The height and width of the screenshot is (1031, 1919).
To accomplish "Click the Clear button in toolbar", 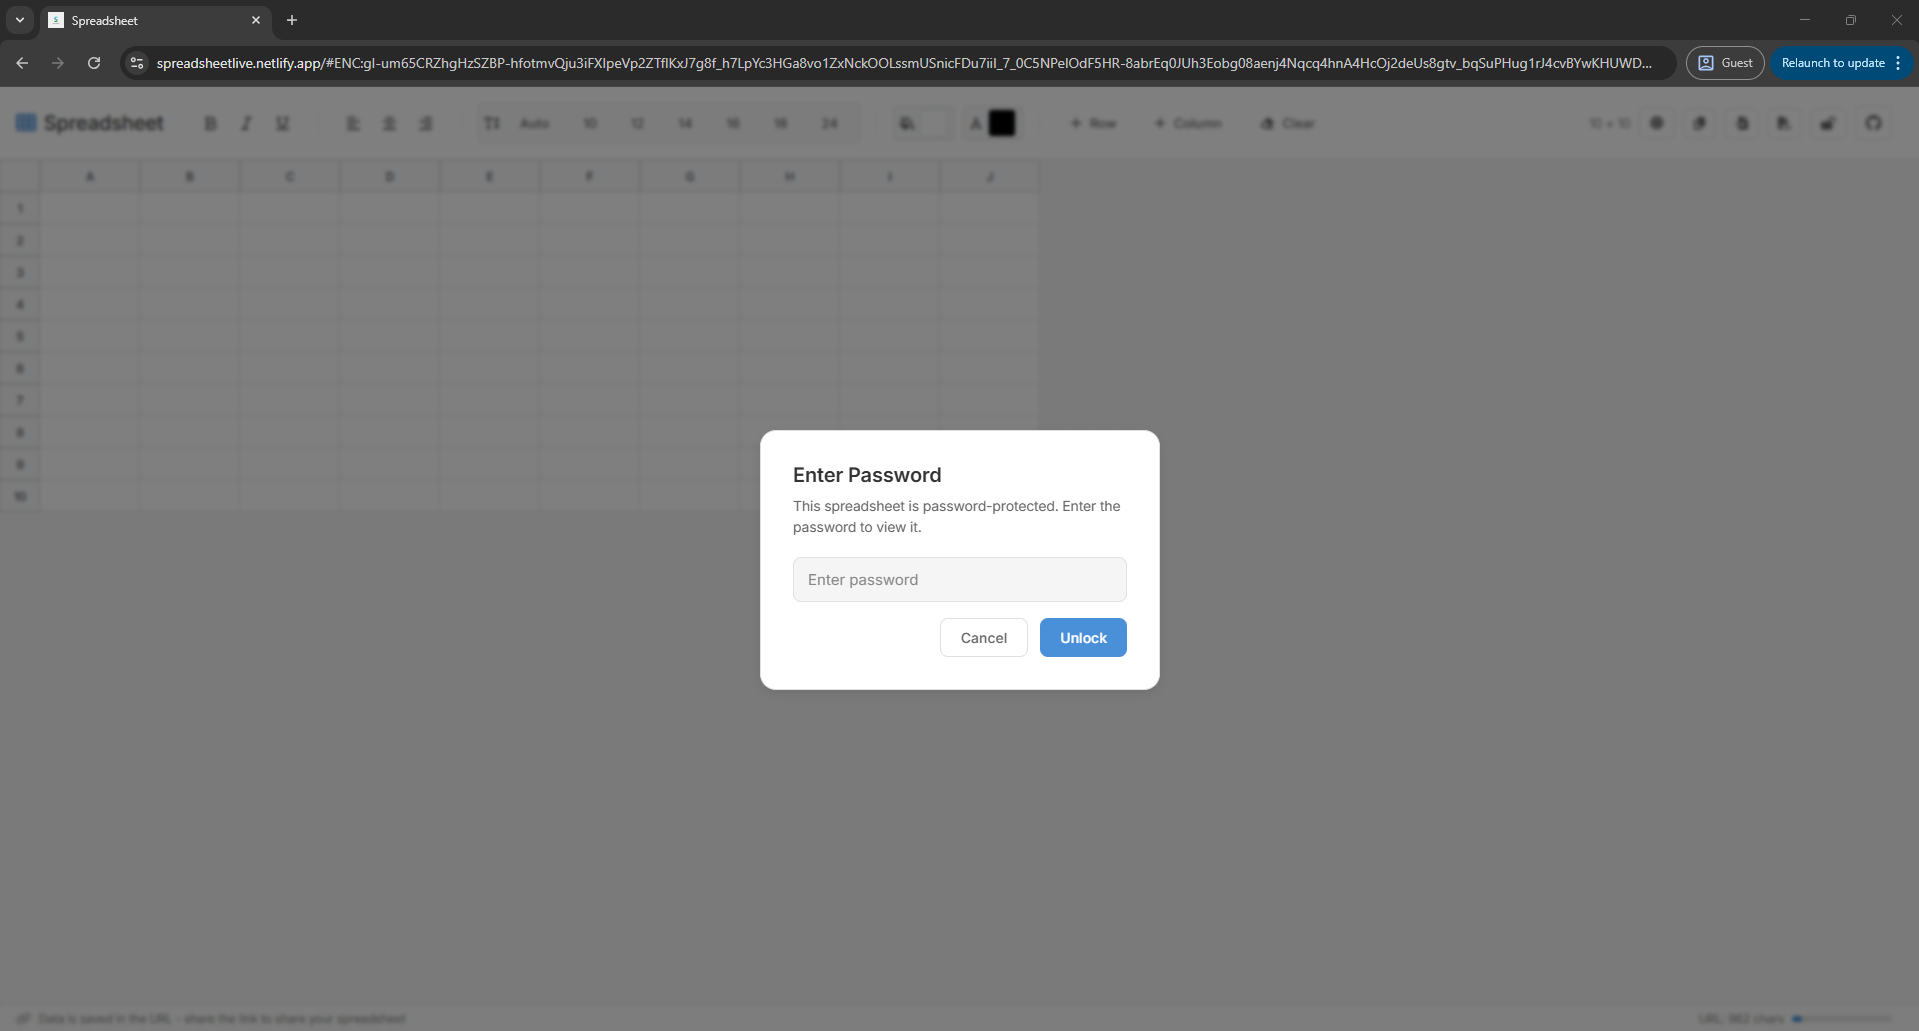I will tap(1288, 123).
